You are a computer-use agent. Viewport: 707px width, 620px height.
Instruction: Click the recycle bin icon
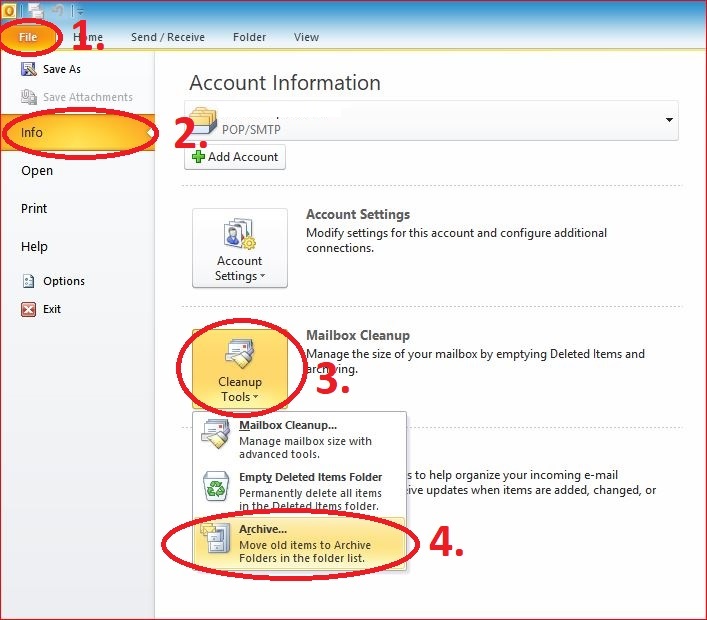(x=216, y=486)
